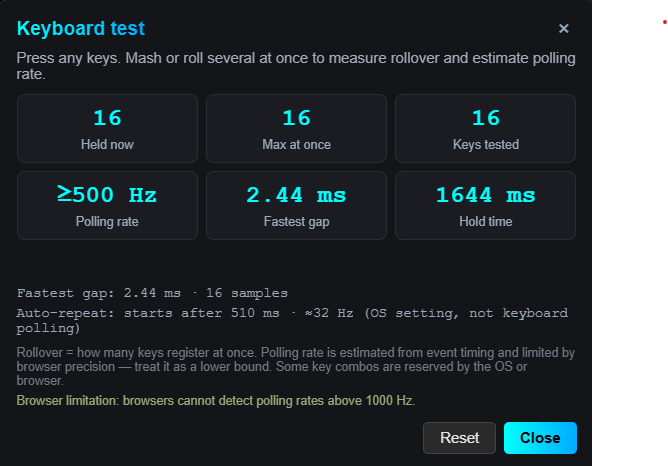Click the Browser limitation notice text
This screenshot has height=466, width=668.
coord(216,401)
